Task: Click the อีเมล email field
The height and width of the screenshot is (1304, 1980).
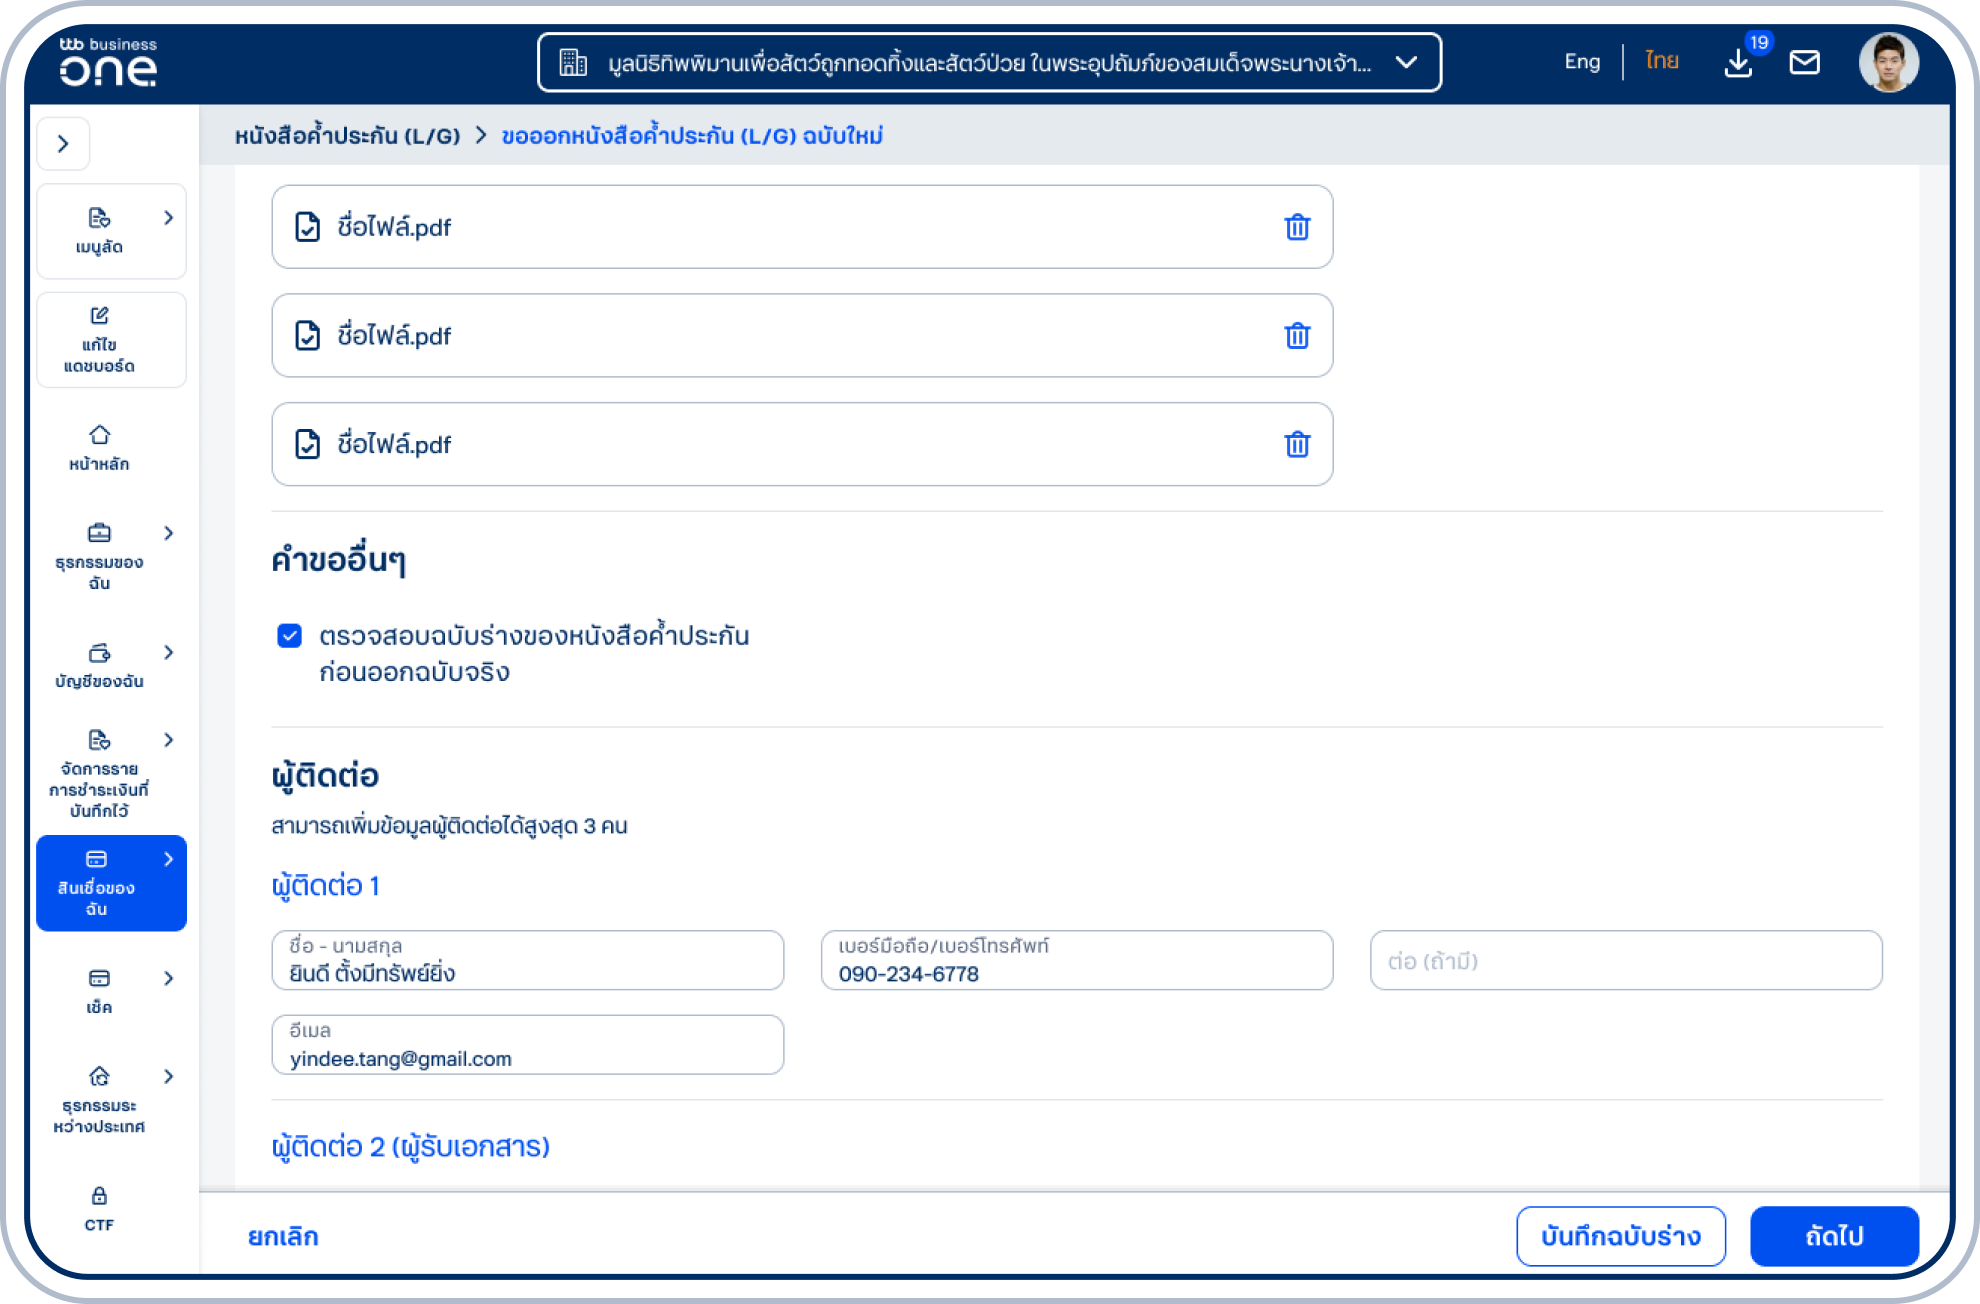Action: tap(527, 1045)
